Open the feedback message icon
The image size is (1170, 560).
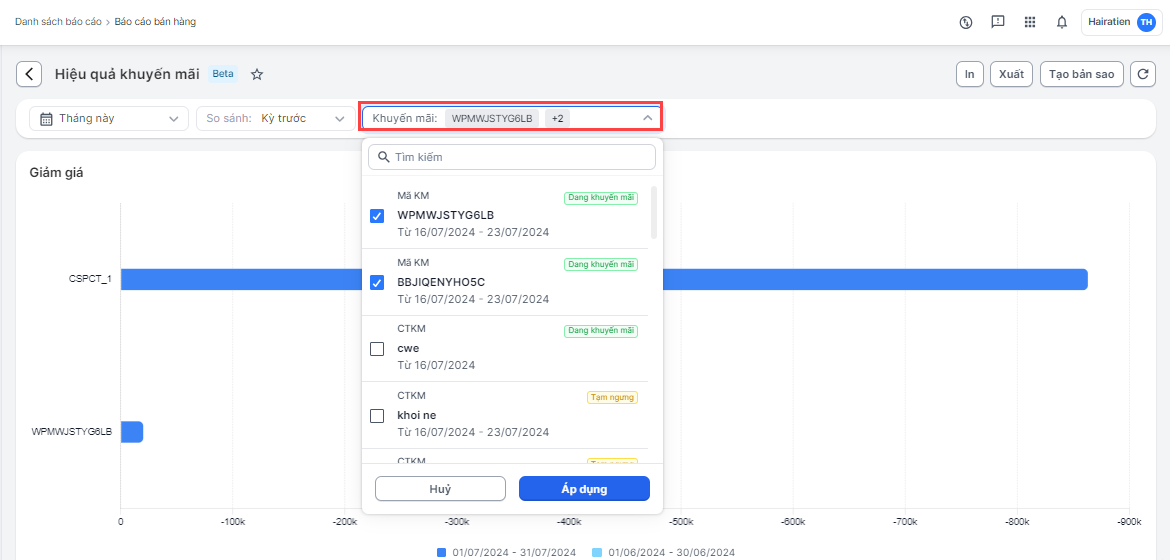pos(997,22)
